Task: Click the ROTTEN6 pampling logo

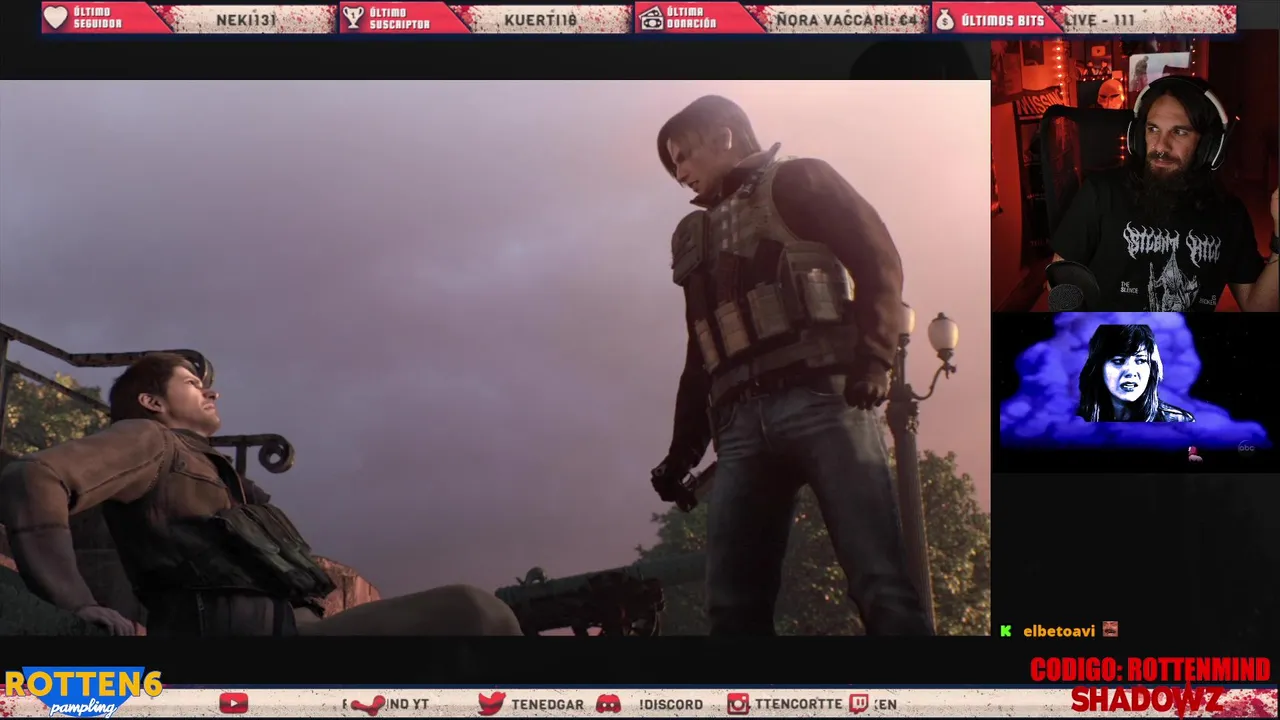Action: coord(82,692)
